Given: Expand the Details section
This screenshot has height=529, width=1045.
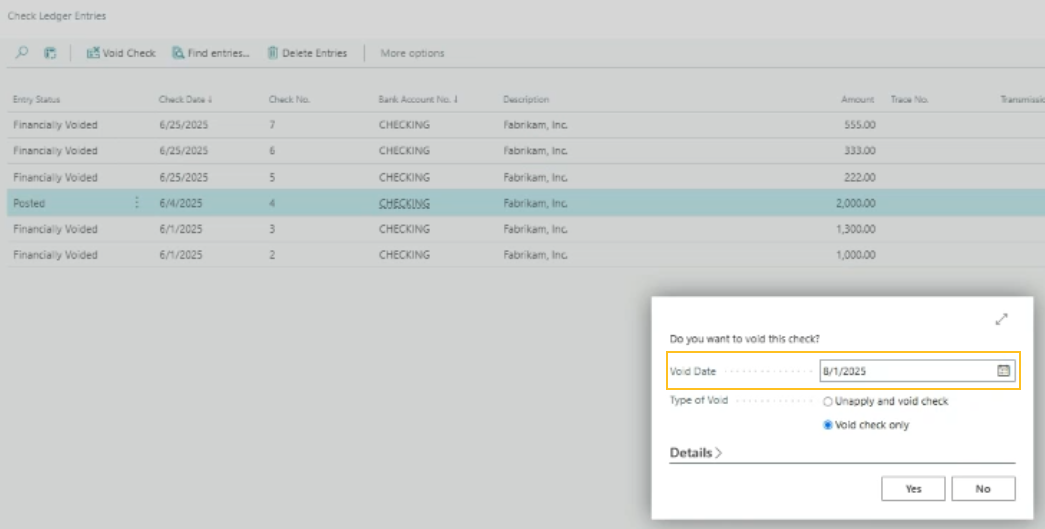Looking at the screenshot, I should (696, 453).
